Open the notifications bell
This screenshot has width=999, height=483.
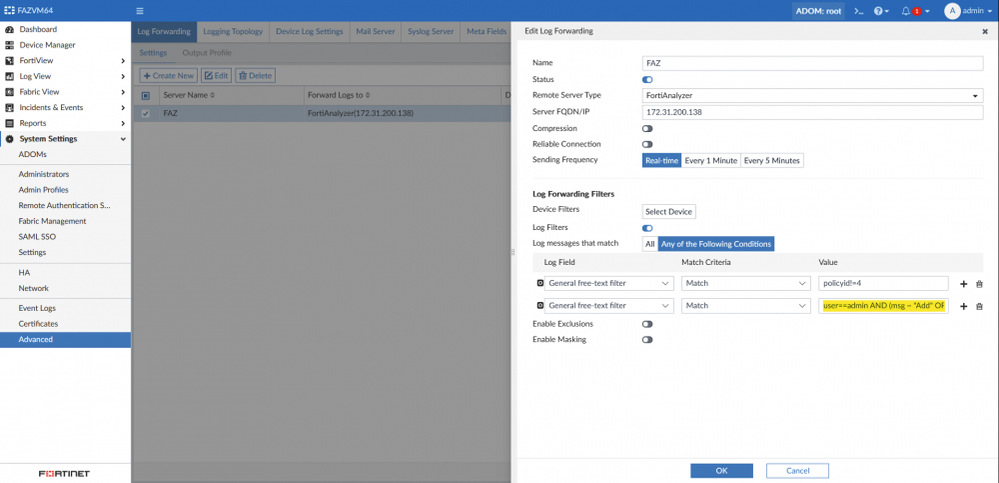coord(906,11)
